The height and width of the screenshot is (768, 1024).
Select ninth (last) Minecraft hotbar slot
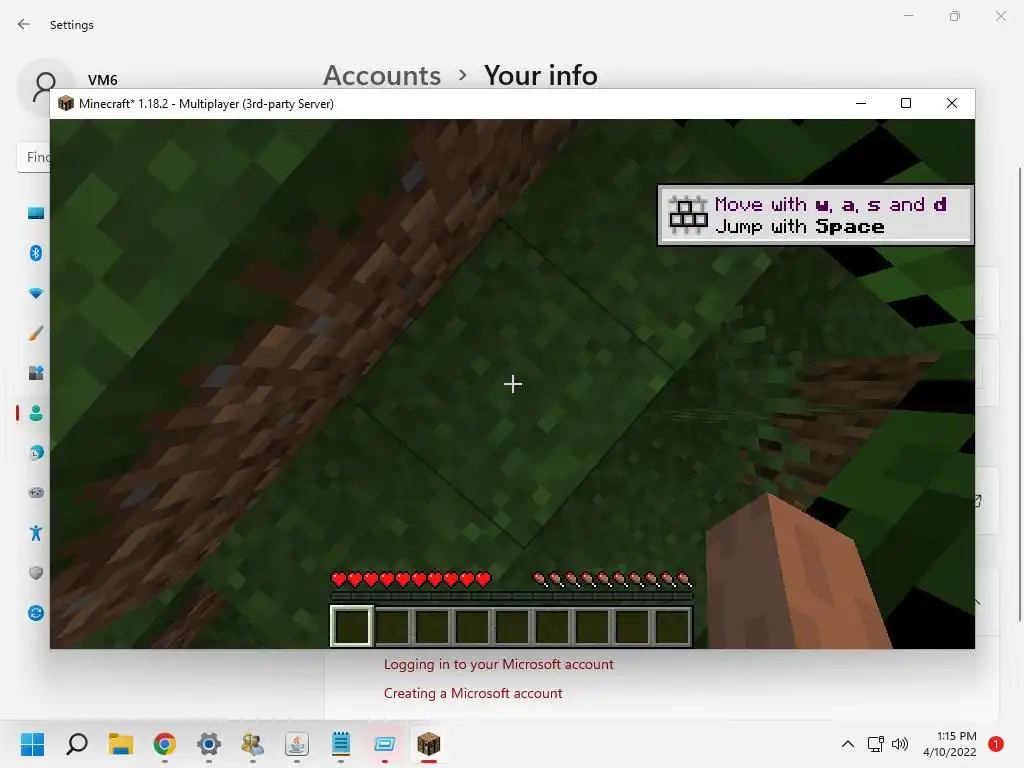pyautogui.click(x=672, y=627)
